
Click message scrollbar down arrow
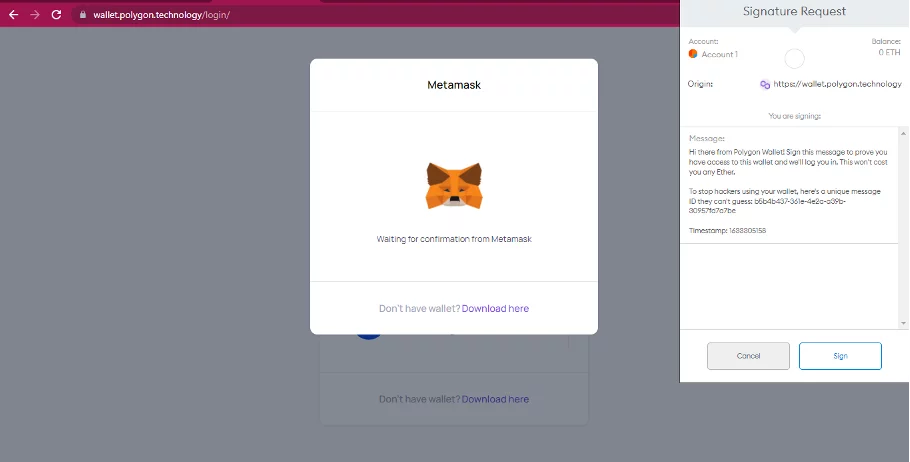pyautogui.click(x=903, y=323)
